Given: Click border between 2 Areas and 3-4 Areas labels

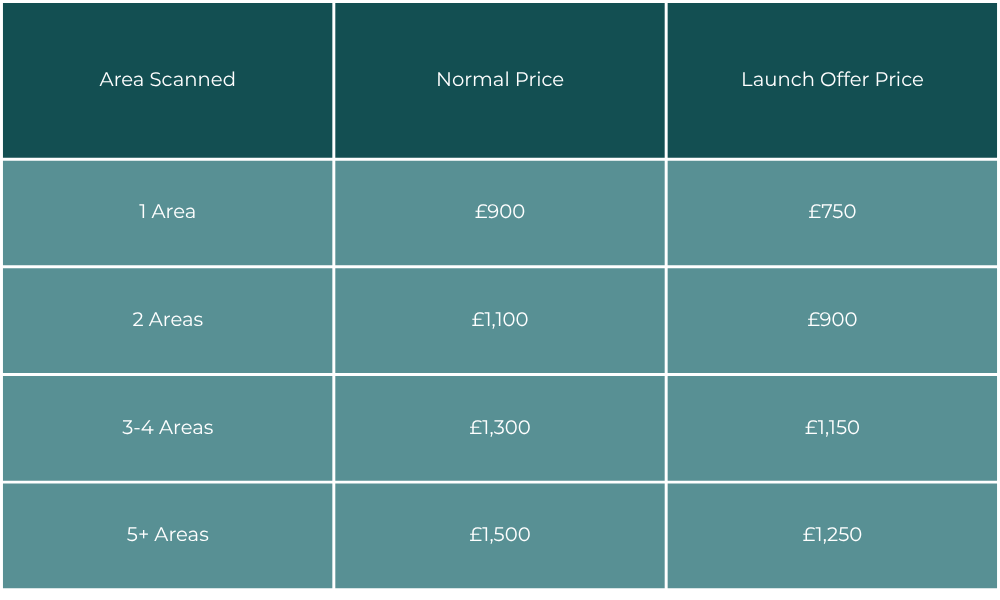Looking at the screenshot, I should [x=167, y=375].
